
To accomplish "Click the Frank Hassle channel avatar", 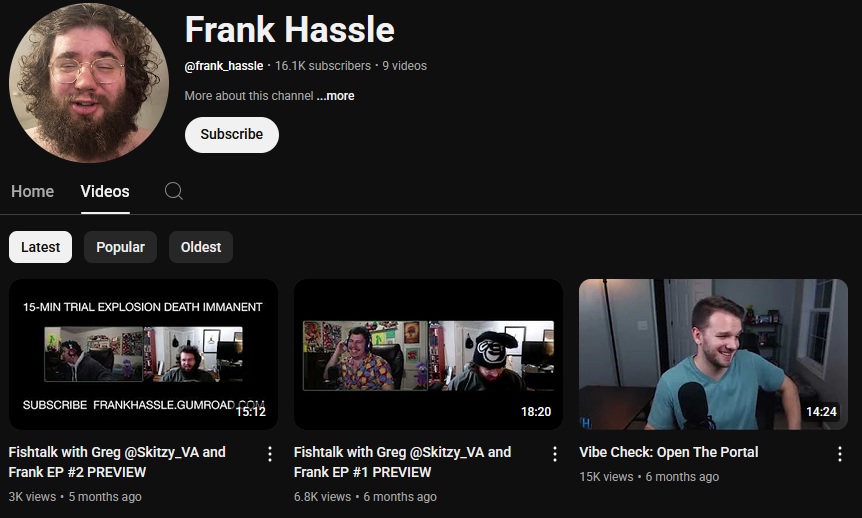I will [x=89, y=82].
